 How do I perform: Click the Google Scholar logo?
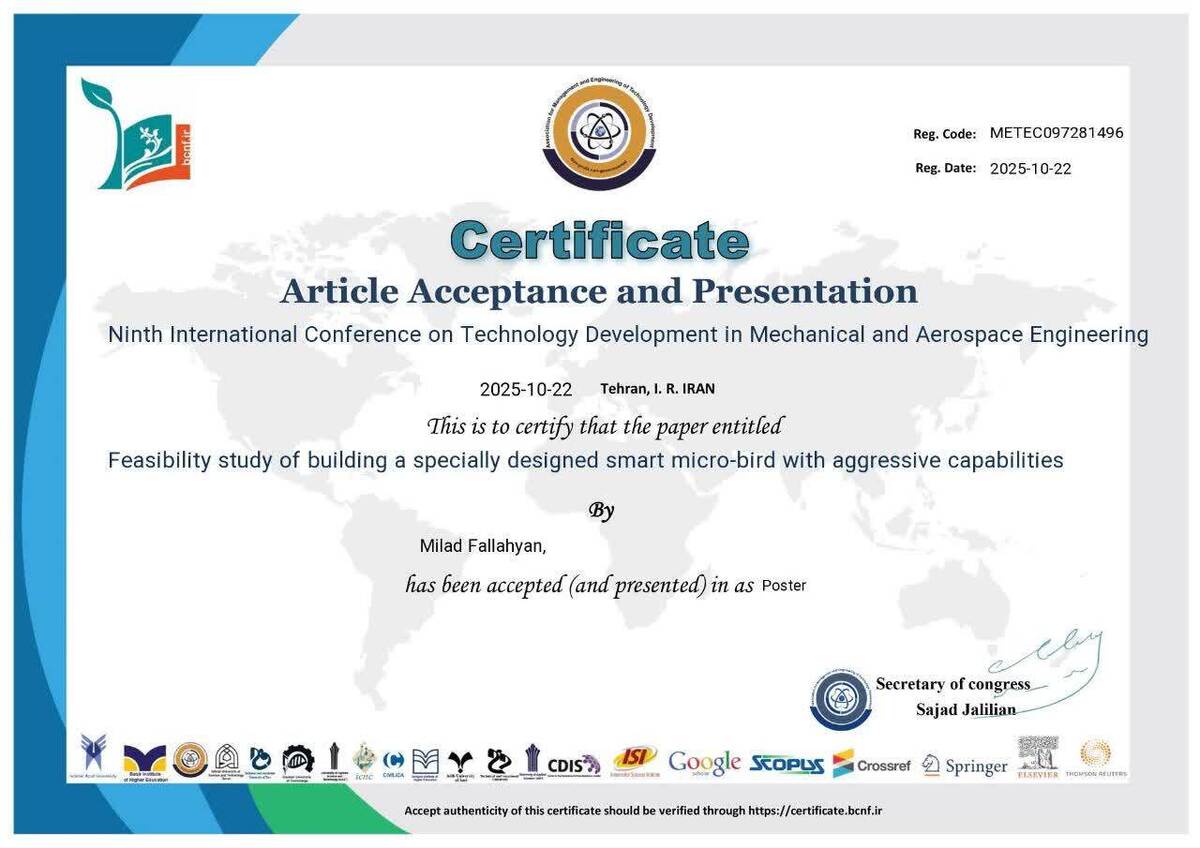pyautogui.click(x=704, y=763)
